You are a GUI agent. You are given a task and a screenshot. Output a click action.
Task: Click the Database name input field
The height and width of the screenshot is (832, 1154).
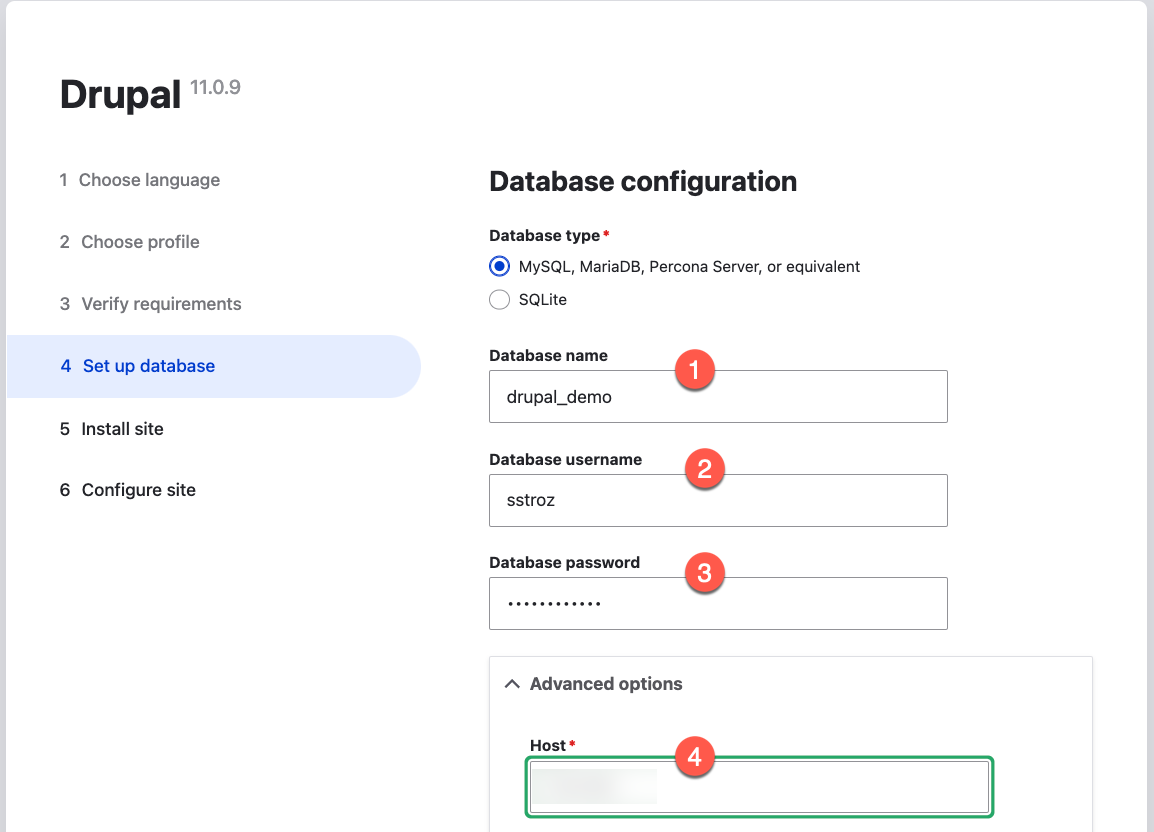[x=718, y=397]
